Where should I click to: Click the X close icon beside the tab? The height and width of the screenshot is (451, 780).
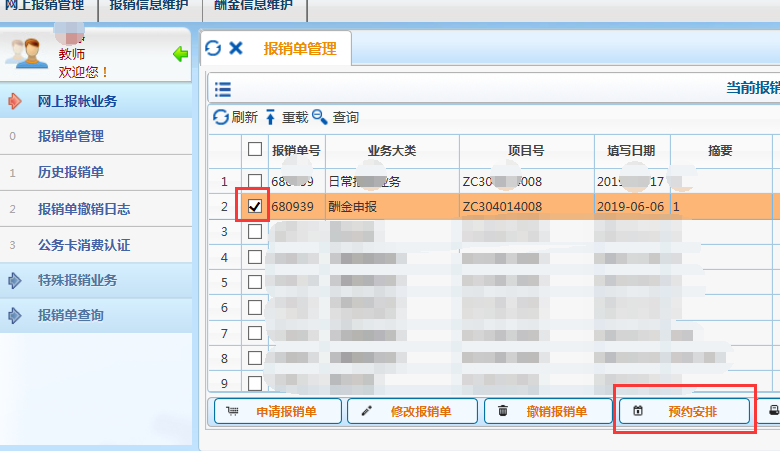236,48
